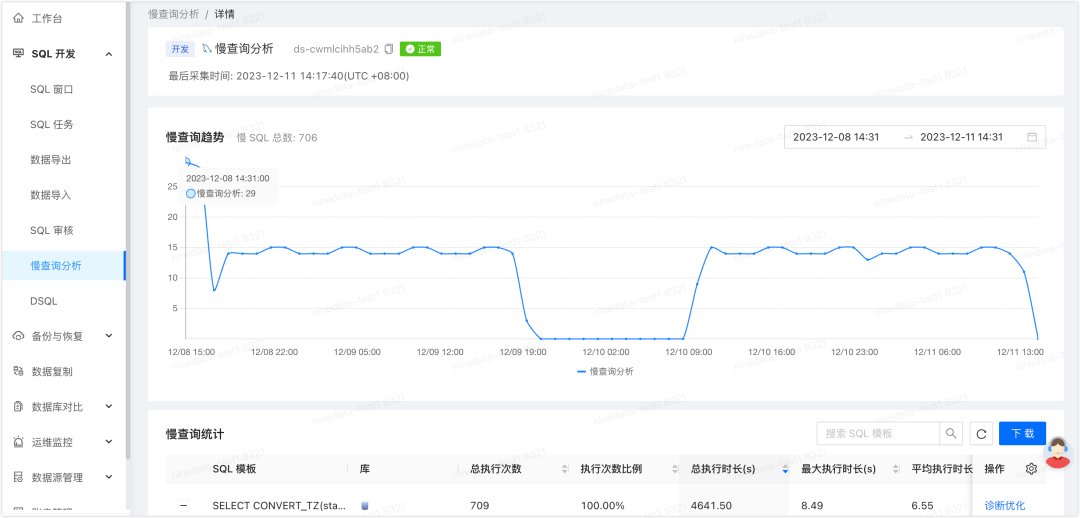The width and height of the screenshot is (1080, 518).
Task: Click the SQL 开发 monitor icon
Action: click(19, 54)
